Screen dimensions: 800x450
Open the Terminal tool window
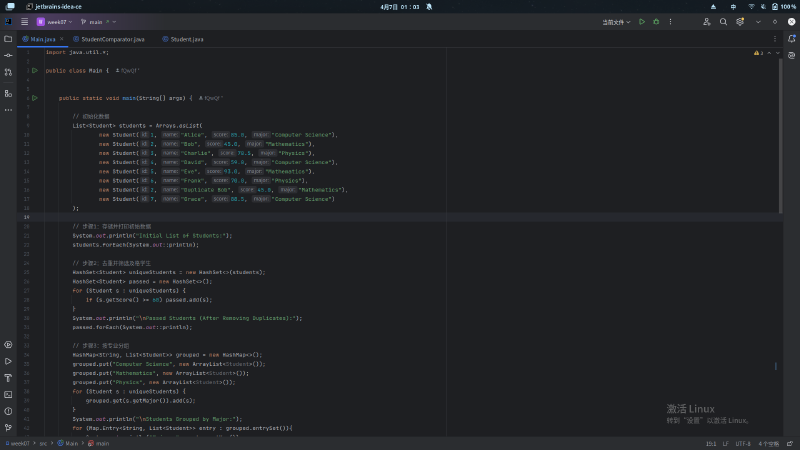coord(8,394)
